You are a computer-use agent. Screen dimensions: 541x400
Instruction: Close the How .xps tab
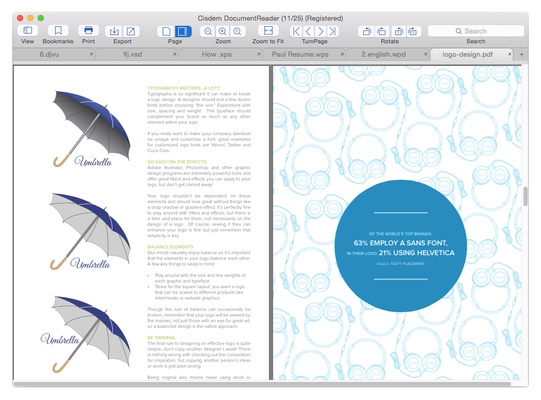point(258,54)
